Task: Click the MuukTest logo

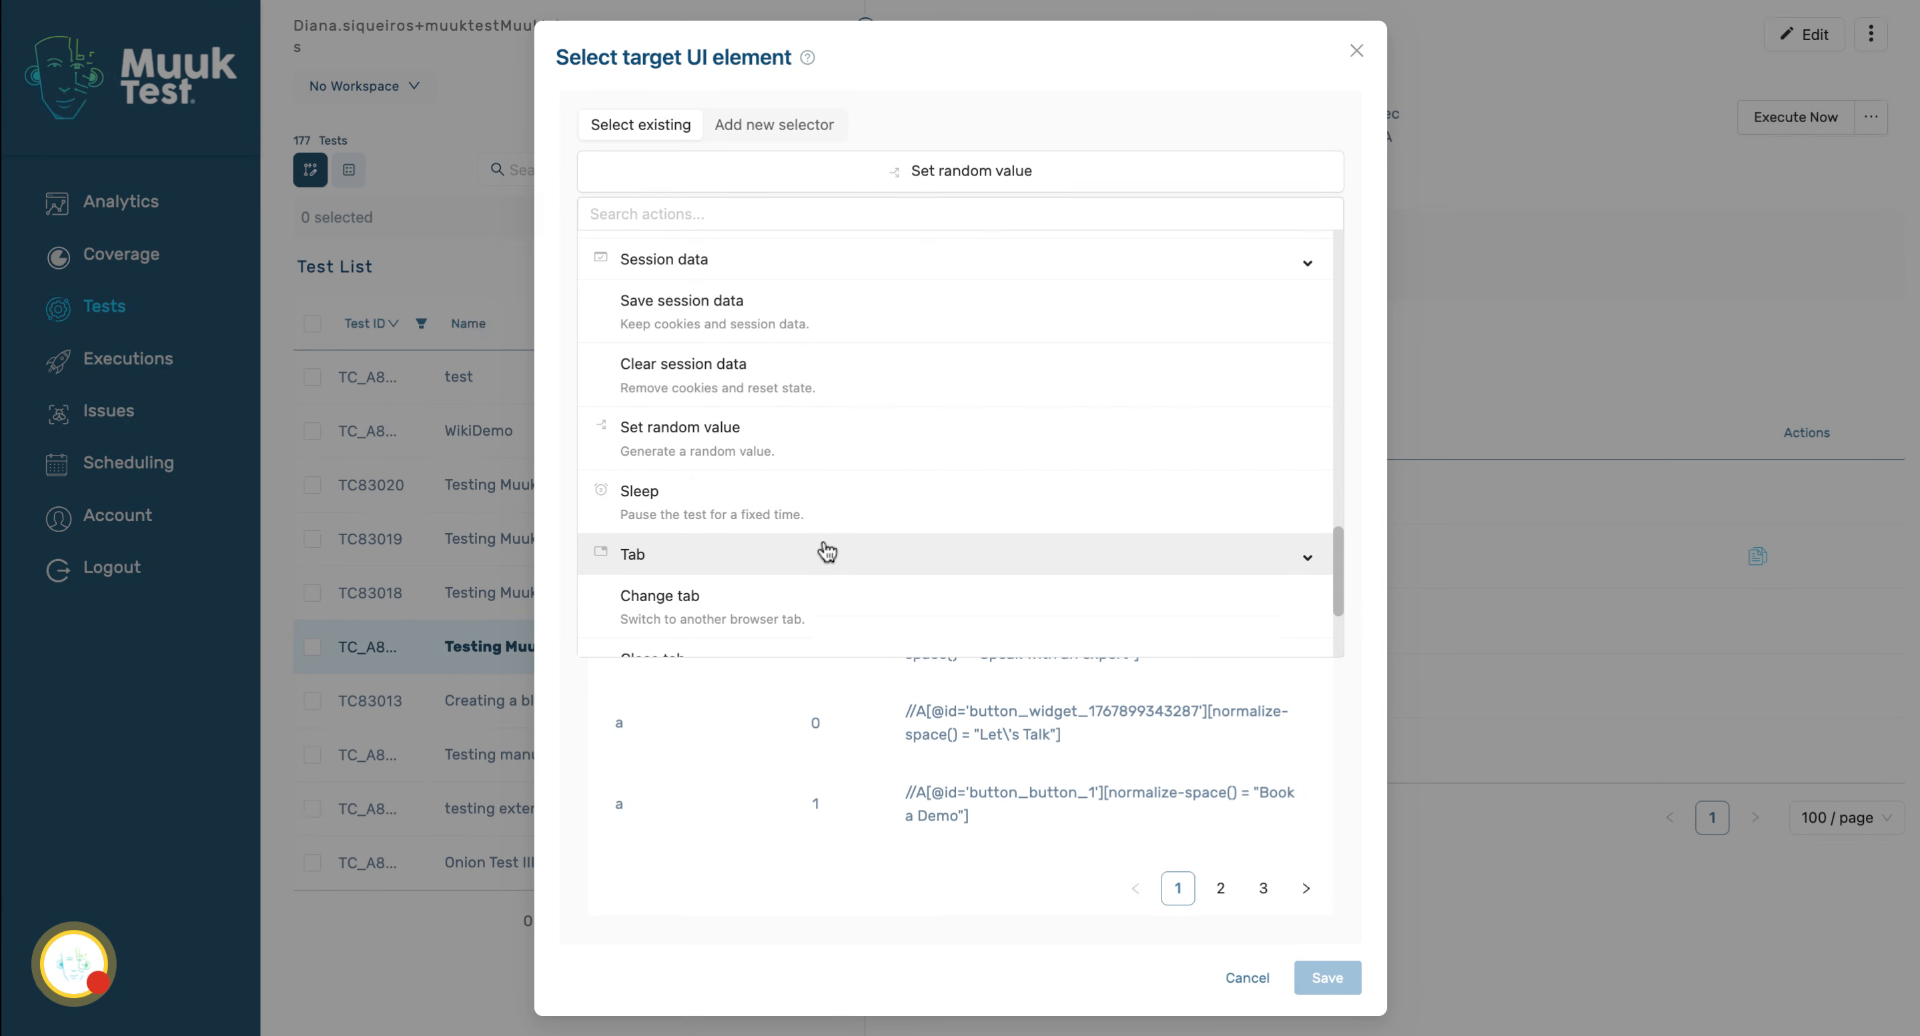Action: click(x=130, y=77)
